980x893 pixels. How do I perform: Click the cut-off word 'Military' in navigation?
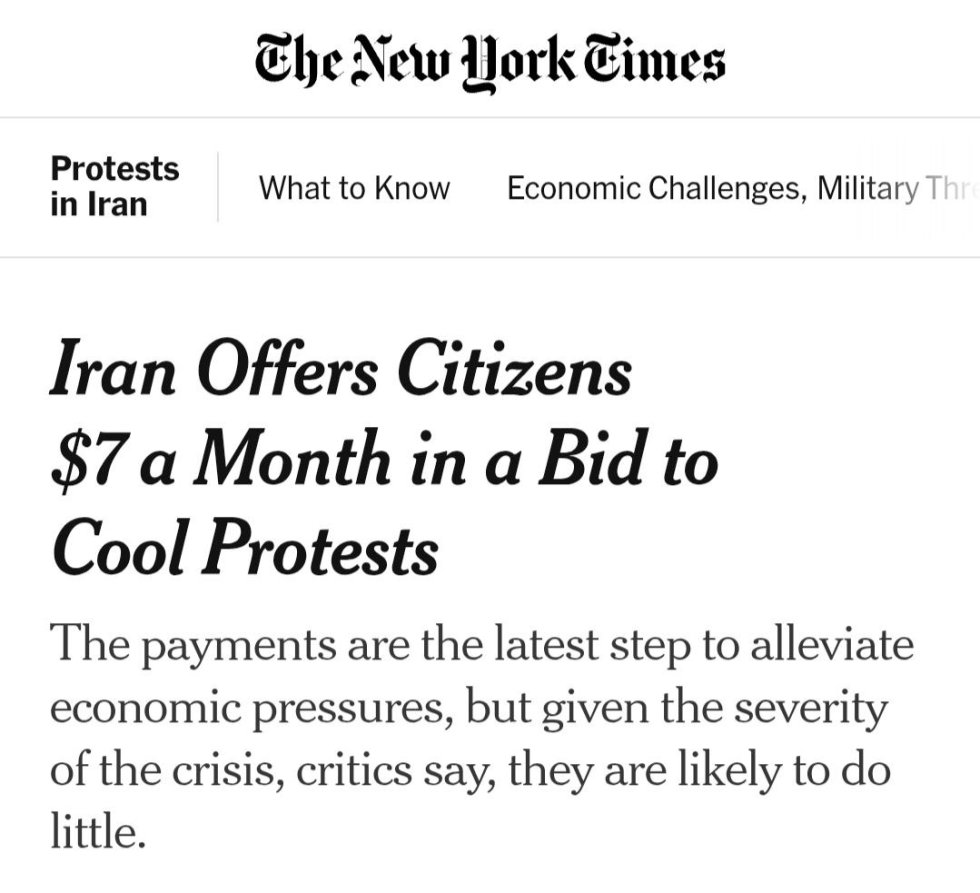(x=866, y=188)
